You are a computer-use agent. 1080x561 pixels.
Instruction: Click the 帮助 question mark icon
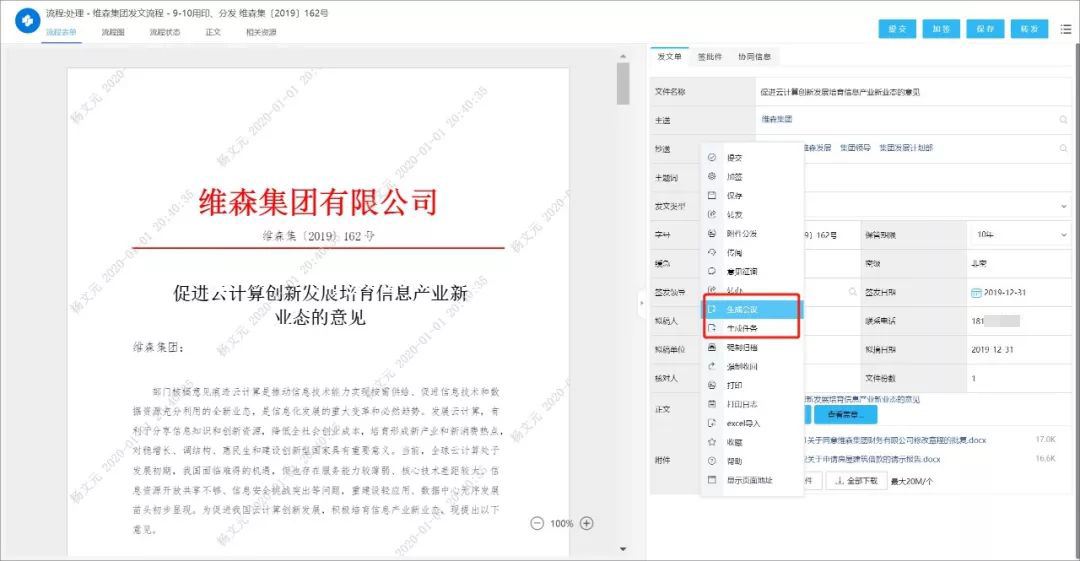tap(712, 461)
